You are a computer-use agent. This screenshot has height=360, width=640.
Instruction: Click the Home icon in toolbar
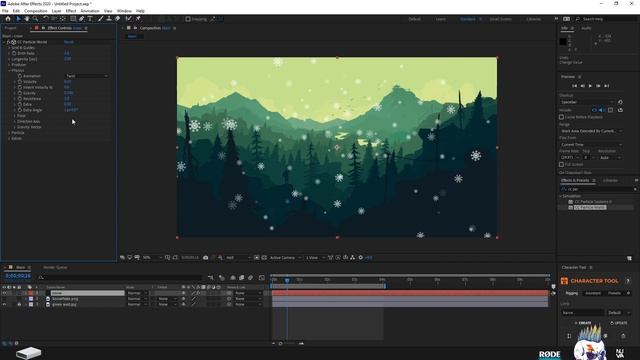coord(8,19)
